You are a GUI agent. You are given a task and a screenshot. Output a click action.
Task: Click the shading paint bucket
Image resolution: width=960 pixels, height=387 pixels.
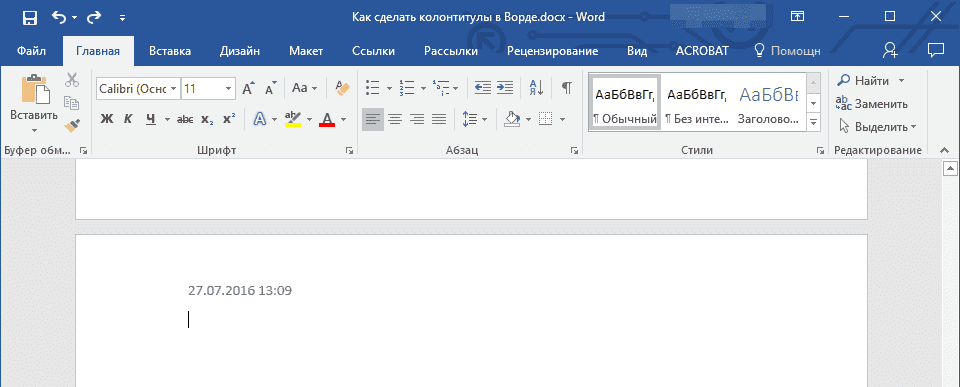click(x=512, y=119)
